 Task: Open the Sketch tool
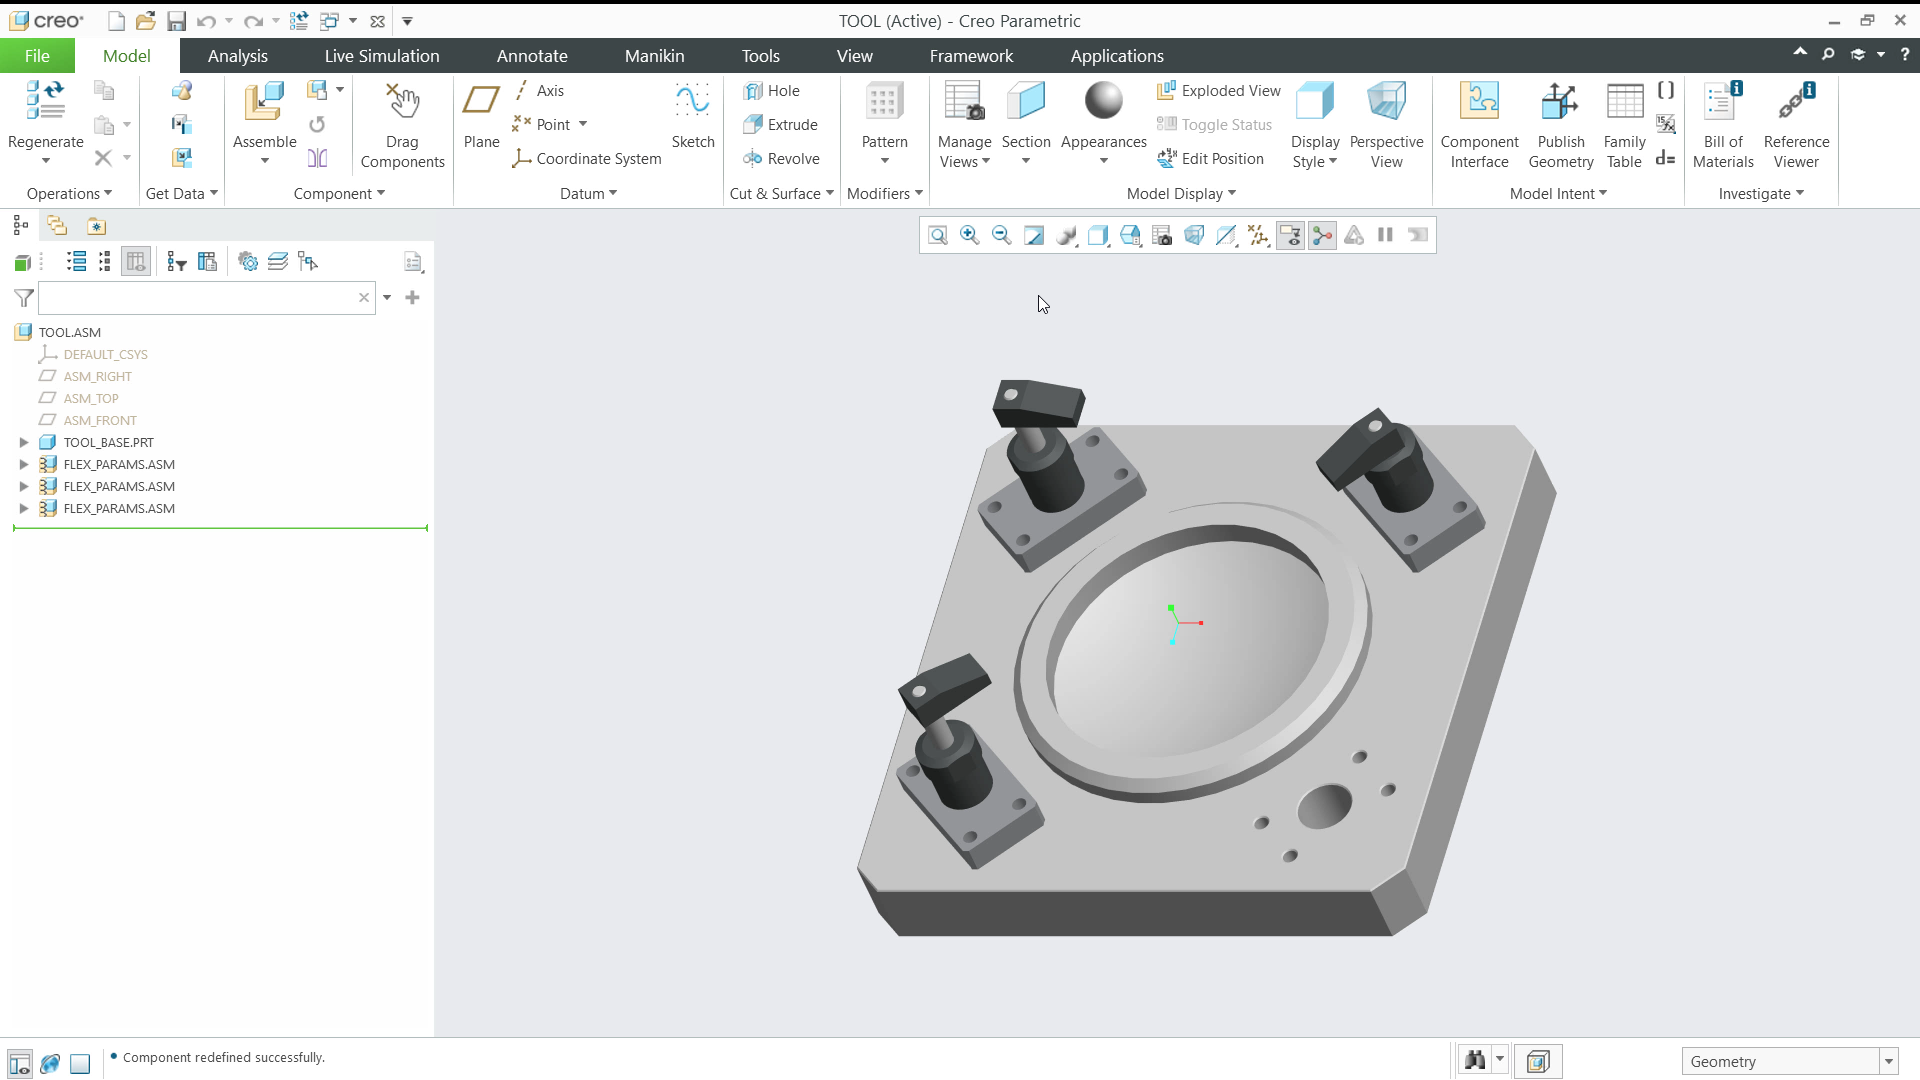click(692, 116)
